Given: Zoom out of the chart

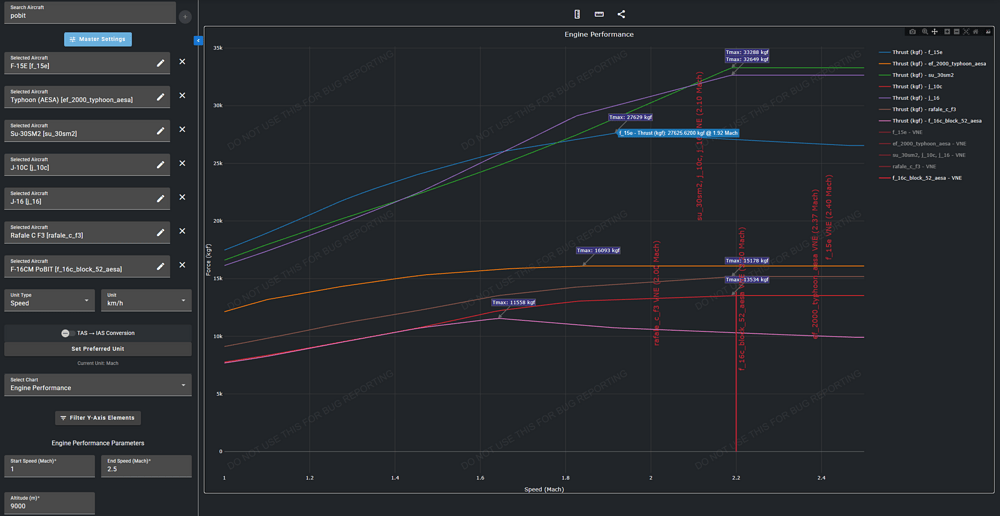Looking at the screenshot, I should click(957, 31).
